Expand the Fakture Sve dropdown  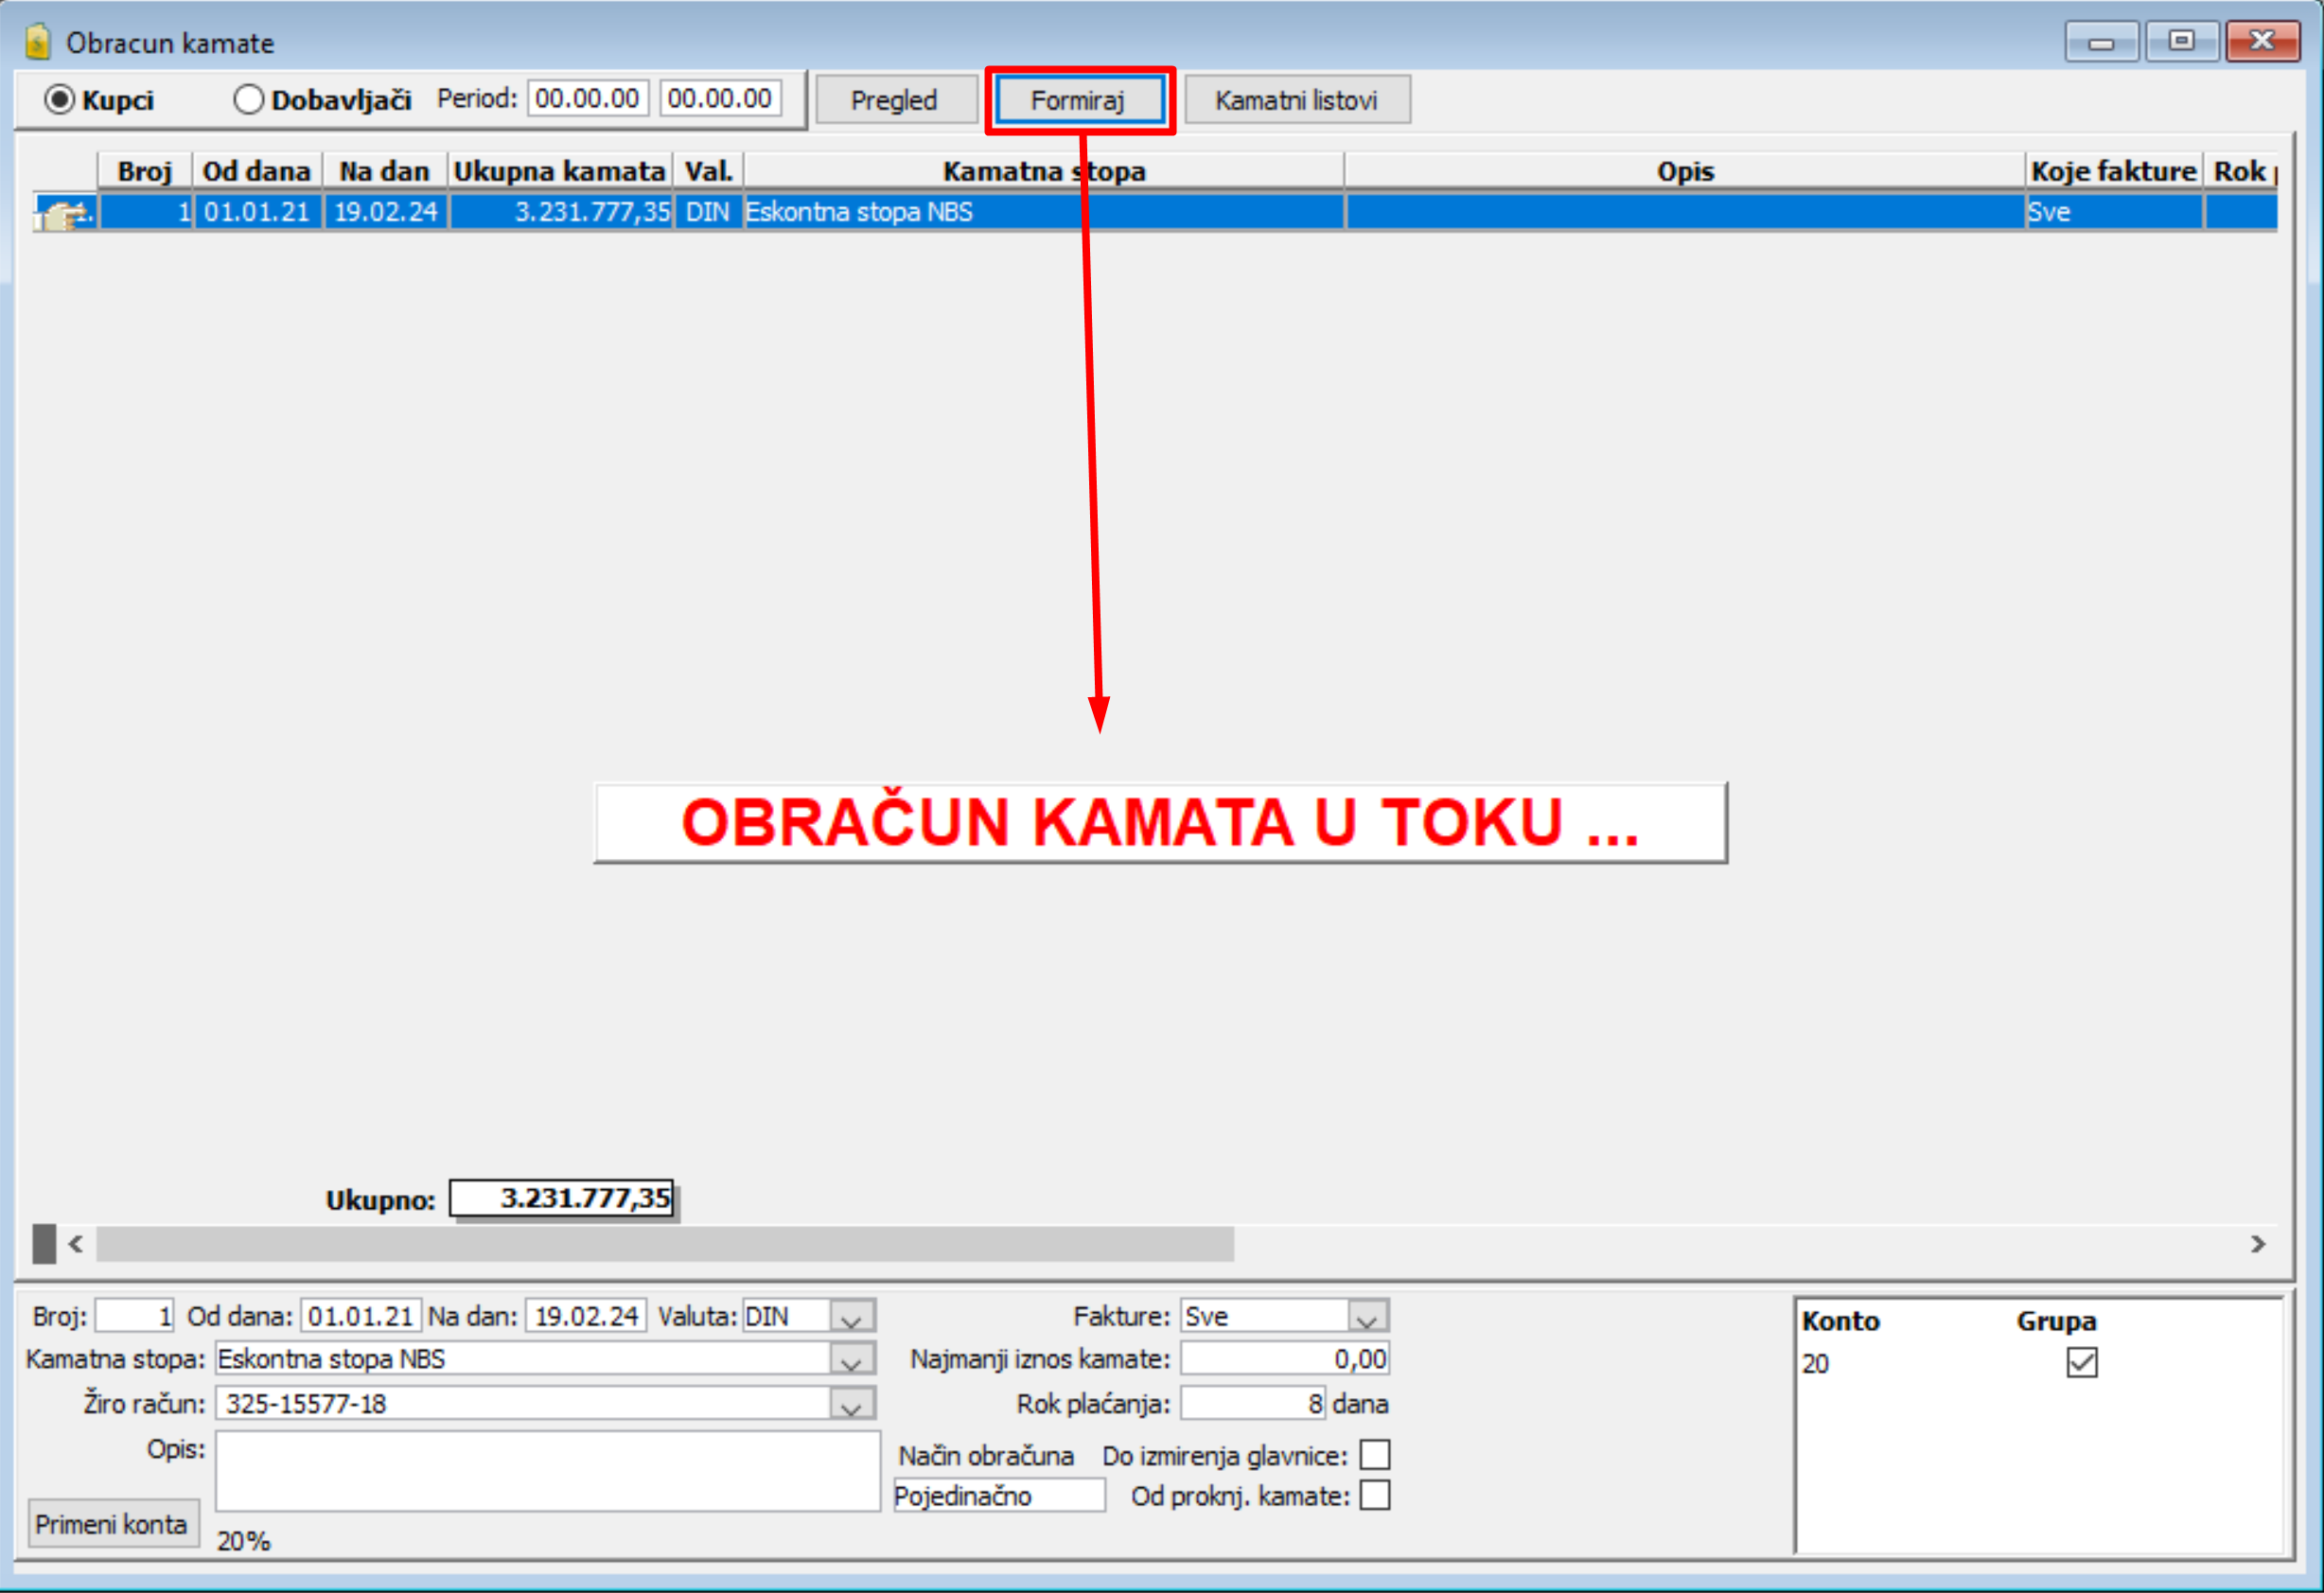tap(1367, 1317)
